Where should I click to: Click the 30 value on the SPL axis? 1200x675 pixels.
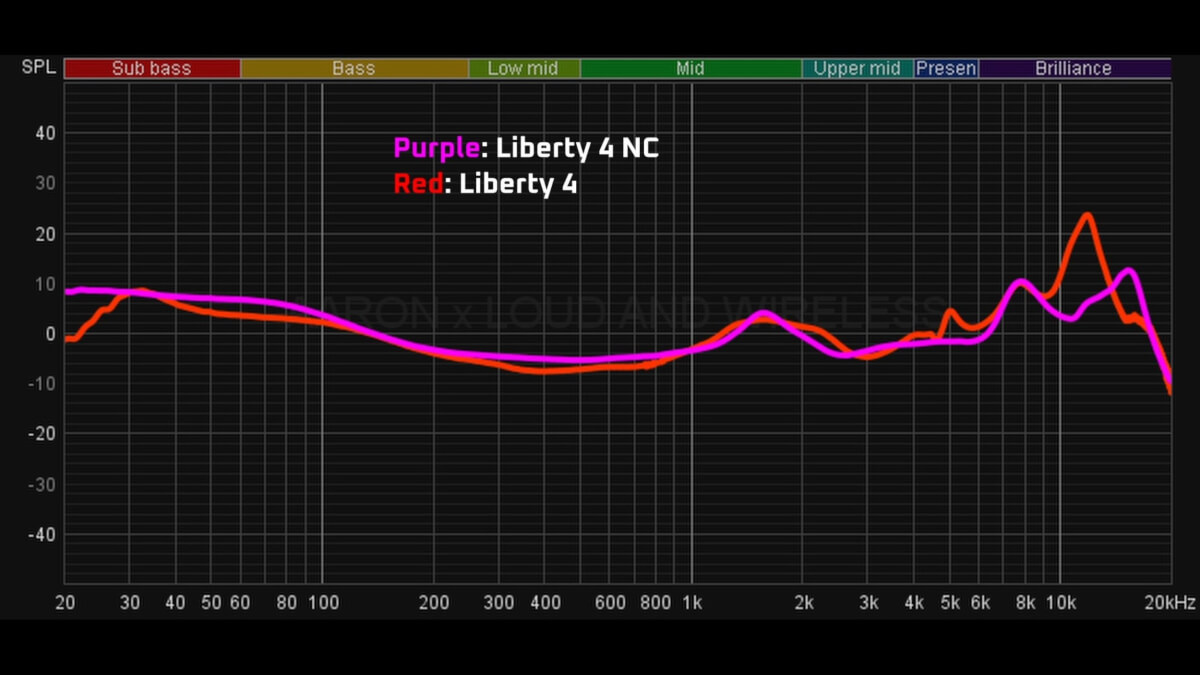45,184
